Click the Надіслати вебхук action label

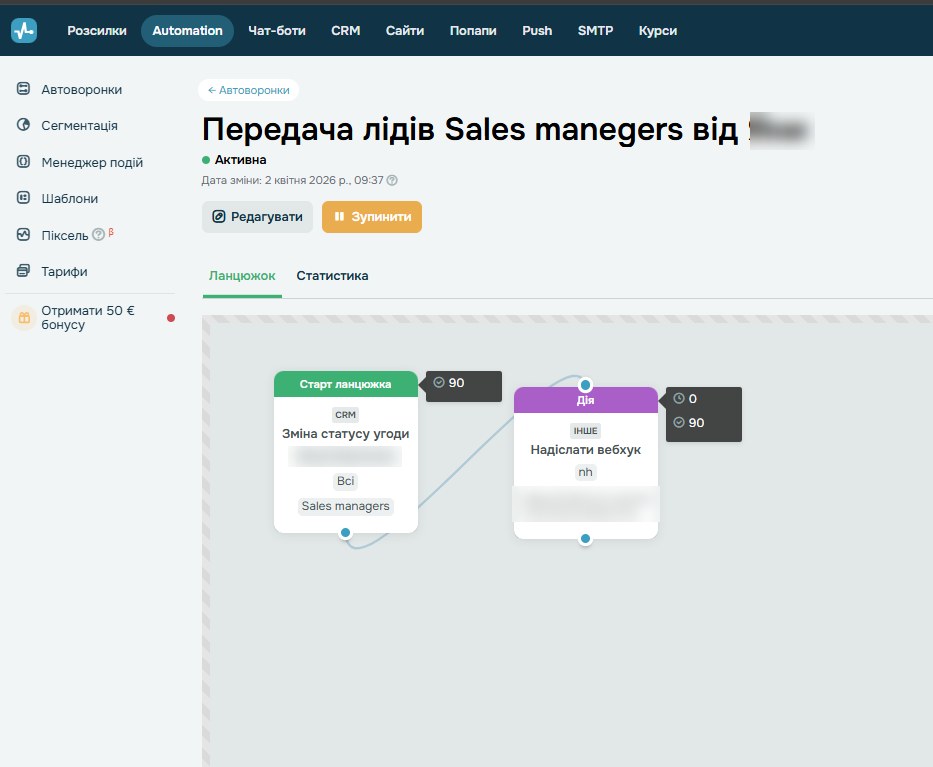[586, 450]
